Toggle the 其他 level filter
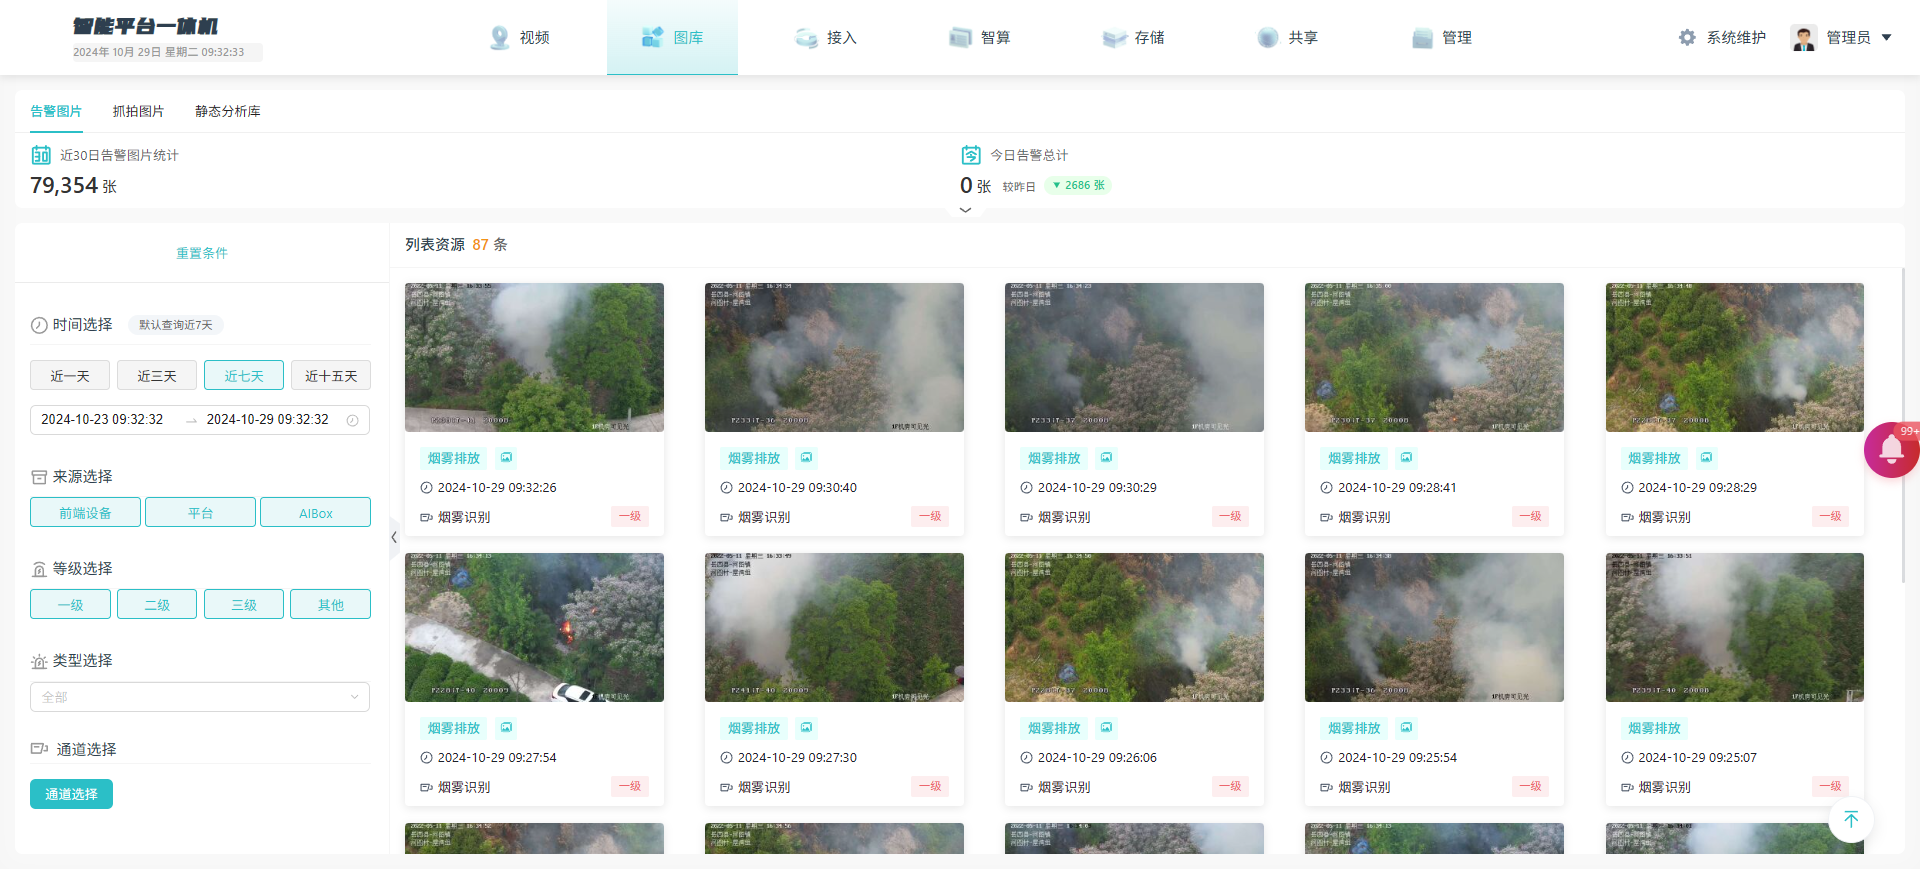Image resolution: width=1920 pixels, height=869 pixels. pyautogui.click(x=331, y=605)
